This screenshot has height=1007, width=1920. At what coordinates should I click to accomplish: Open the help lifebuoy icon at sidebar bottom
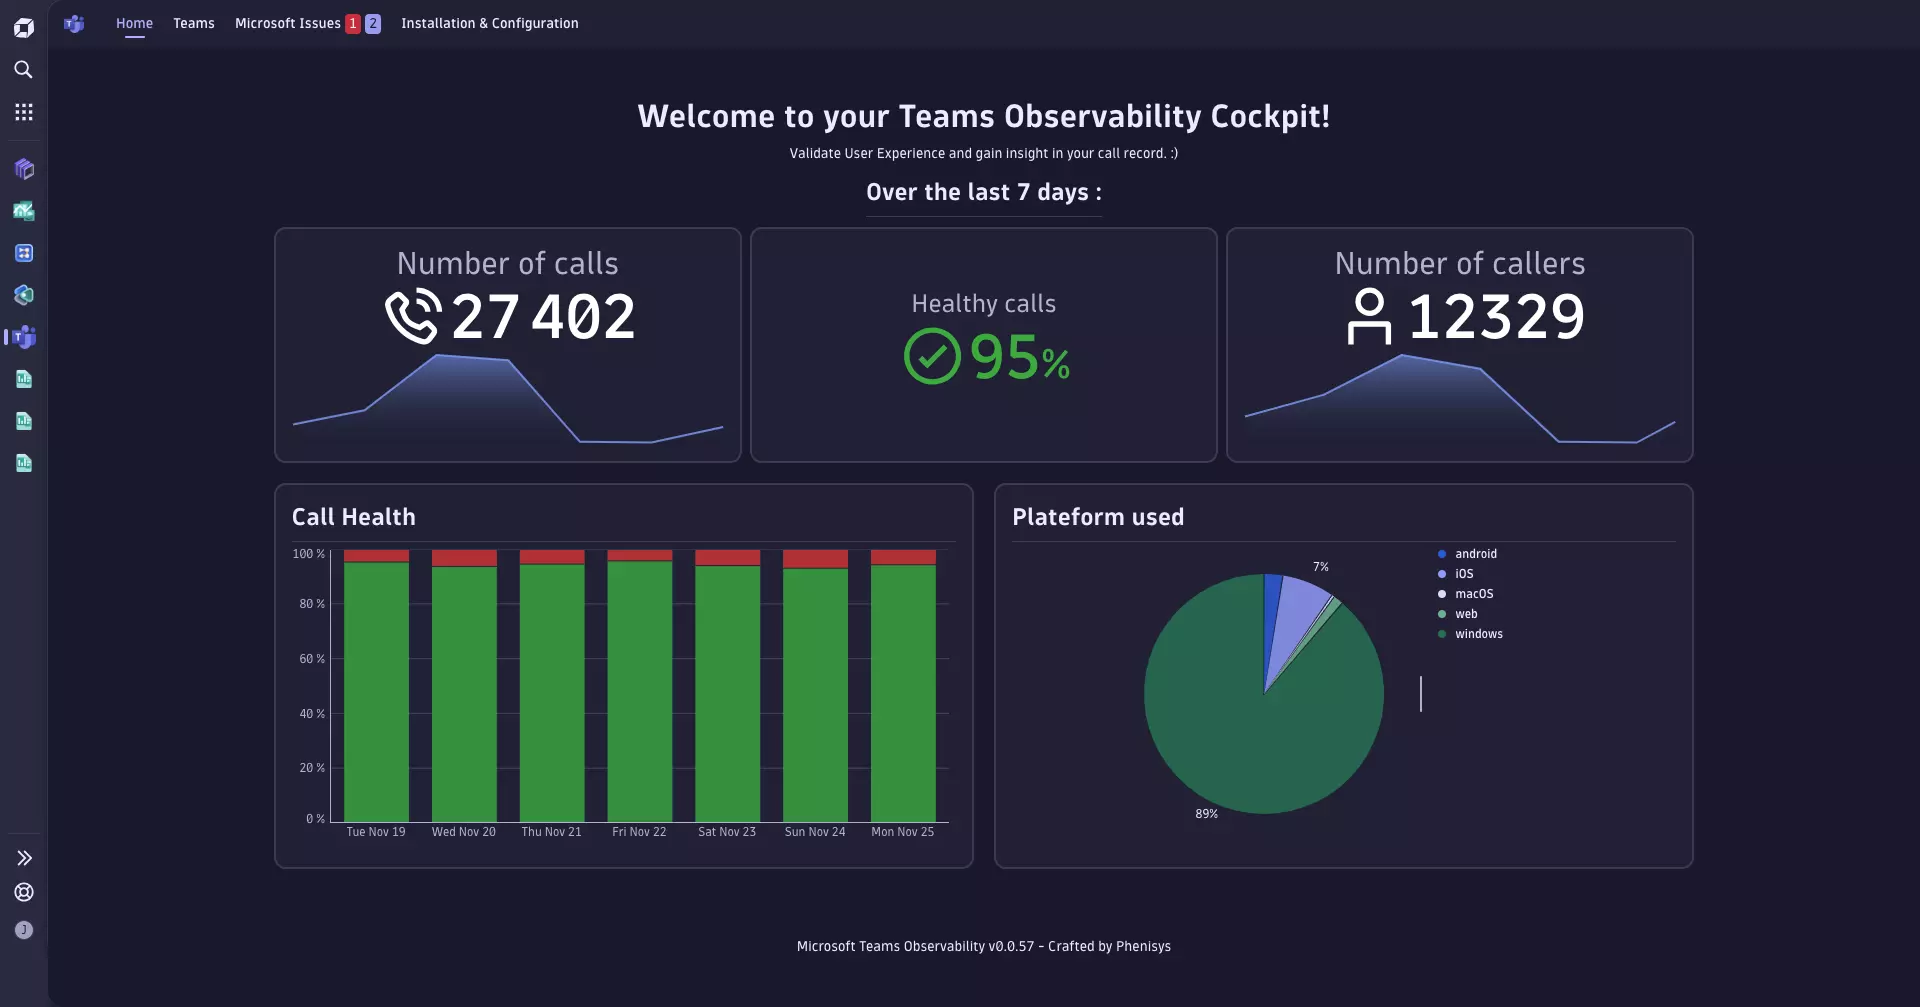click(24, 892)
